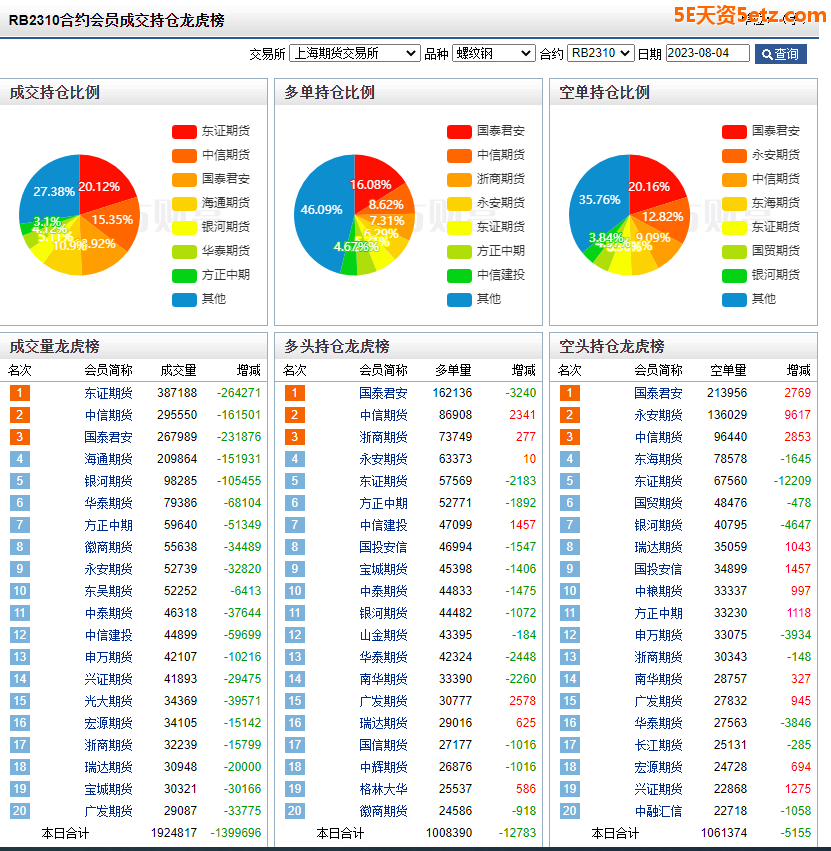Open 山金期货 in the 多头持仓龙虎榜 table
831x851 pixels.
[x=383, y=635]
